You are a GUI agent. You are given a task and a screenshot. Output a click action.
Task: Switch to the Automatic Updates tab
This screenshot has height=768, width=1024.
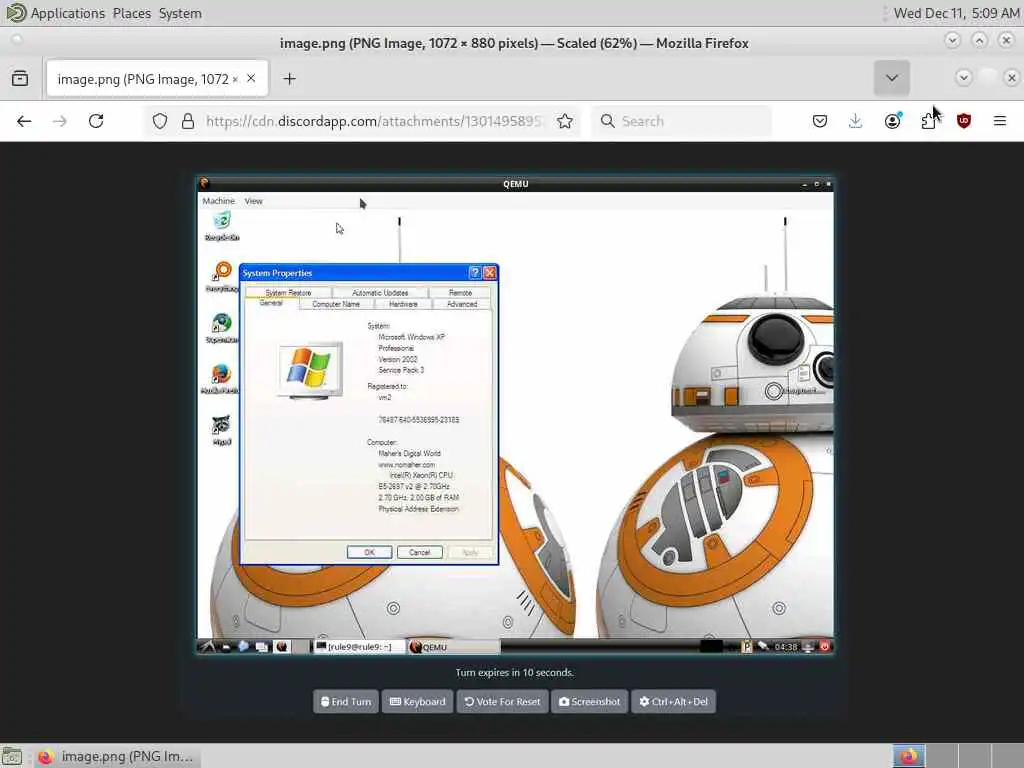pos(380,293)
